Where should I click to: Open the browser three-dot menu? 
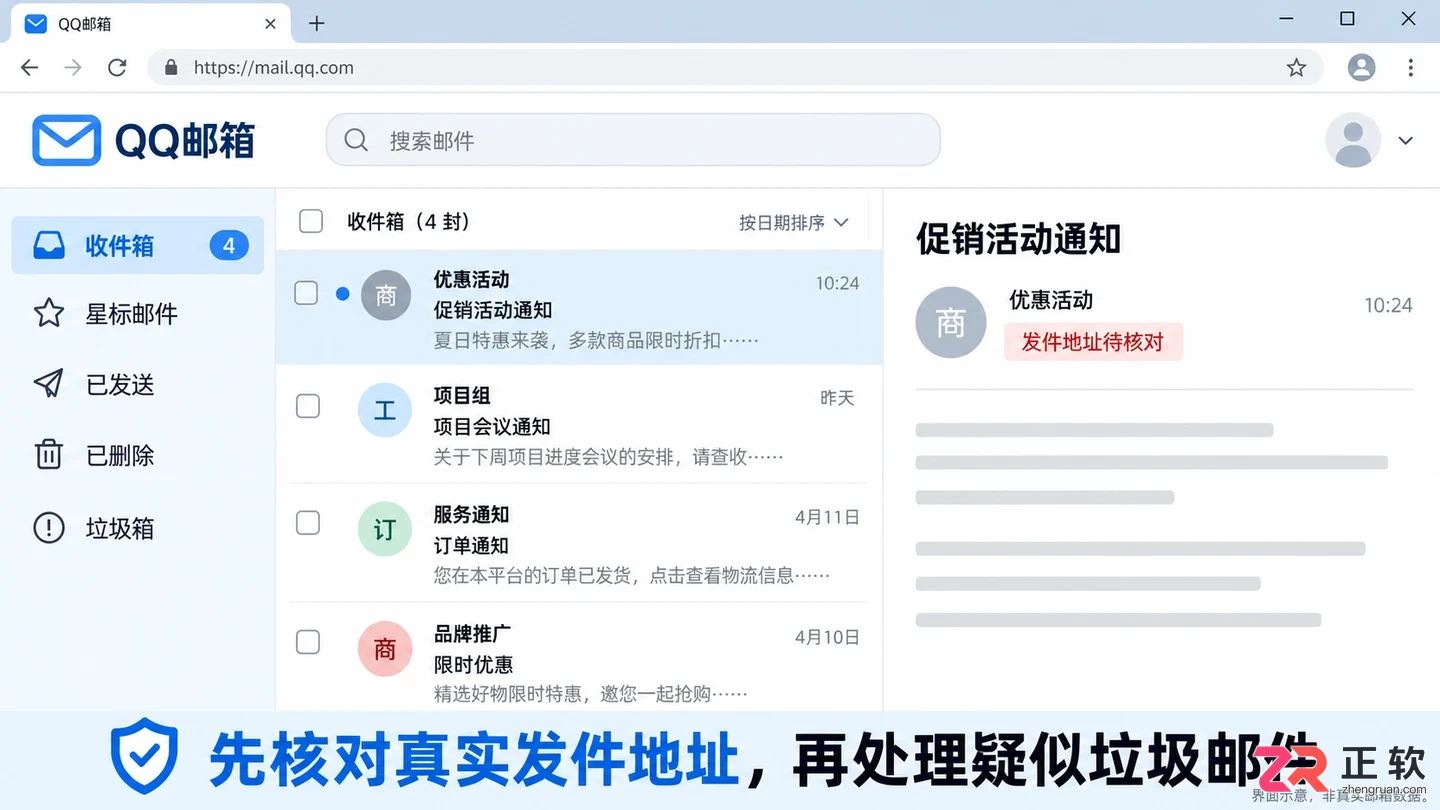click(1411, 68)
